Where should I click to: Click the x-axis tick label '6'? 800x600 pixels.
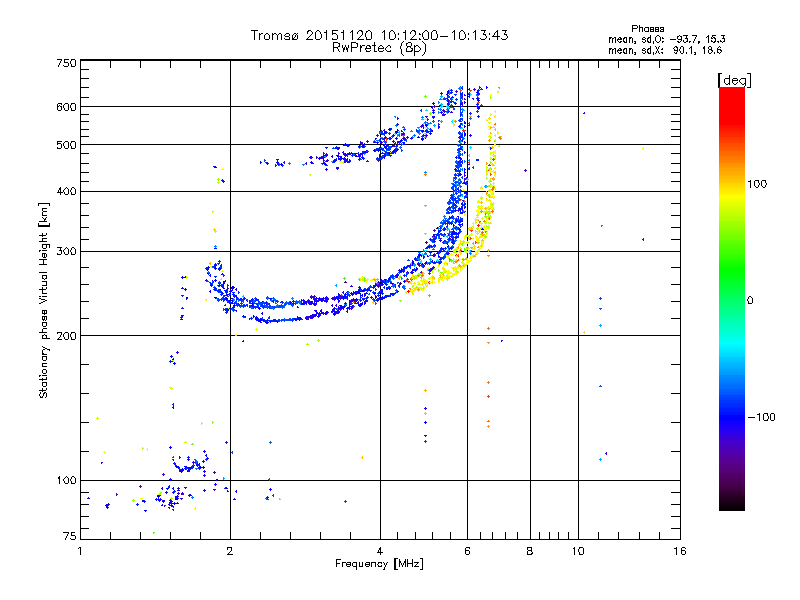point(467,551)
